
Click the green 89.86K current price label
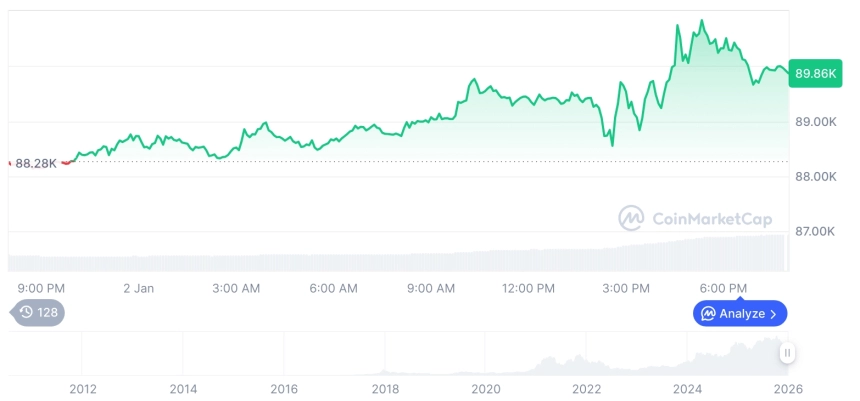pyautogui.click(x=815, y=73)
